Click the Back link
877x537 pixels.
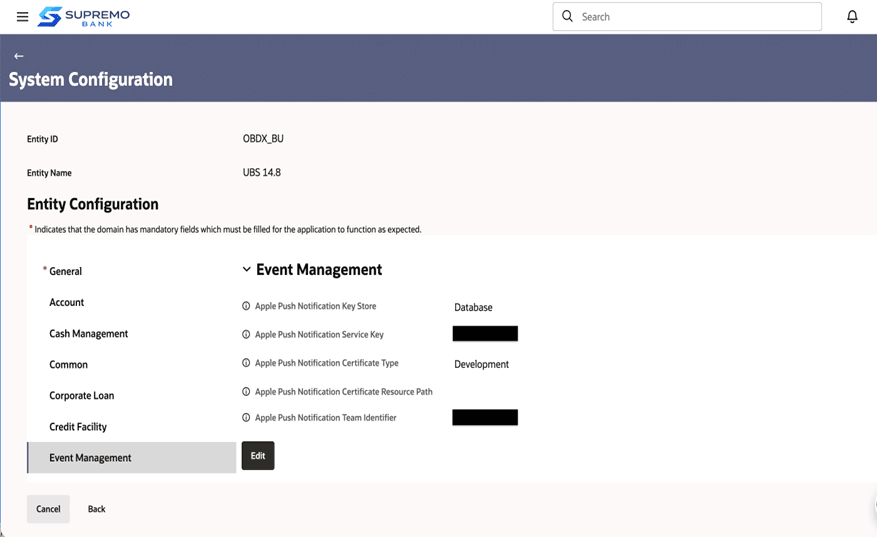point(97,509)
